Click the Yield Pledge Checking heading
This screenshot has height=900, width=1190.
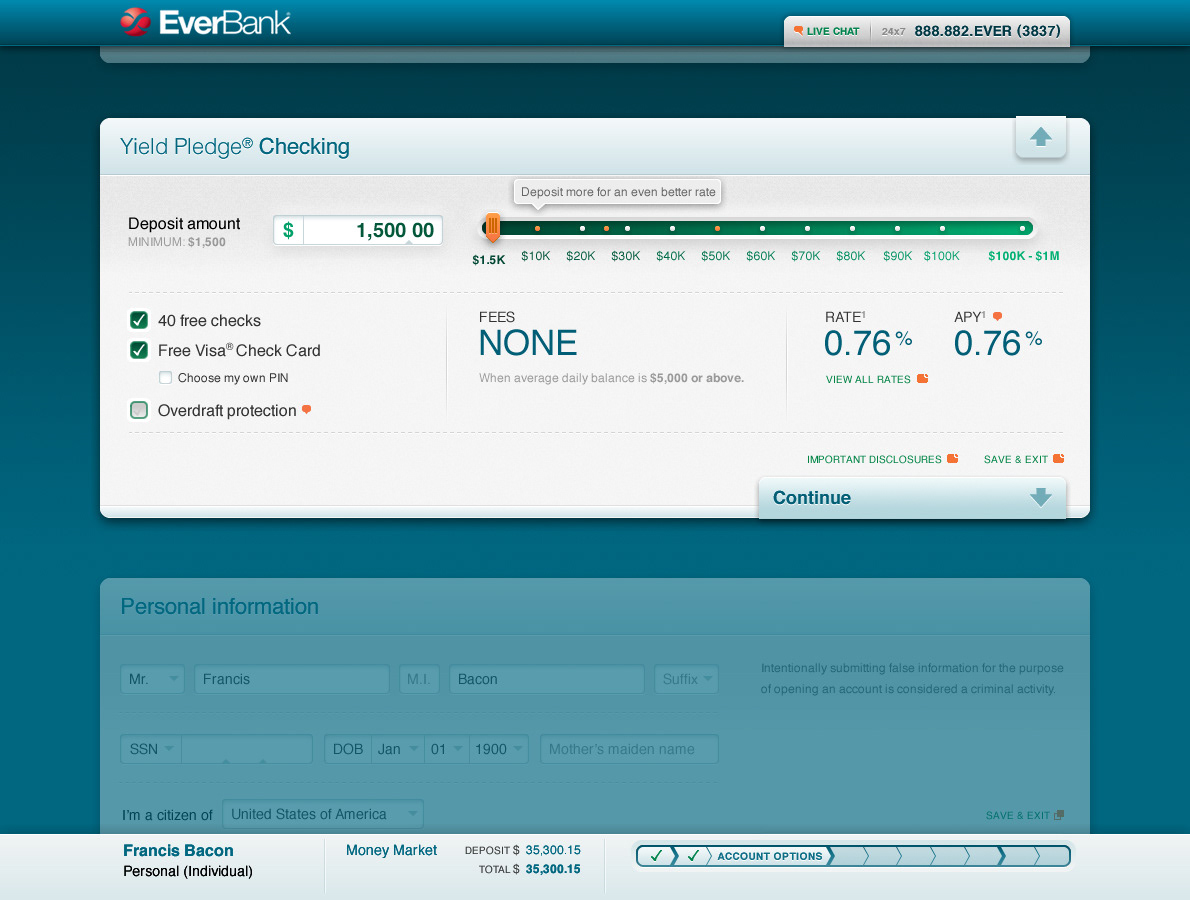click(x=235, y=146)
